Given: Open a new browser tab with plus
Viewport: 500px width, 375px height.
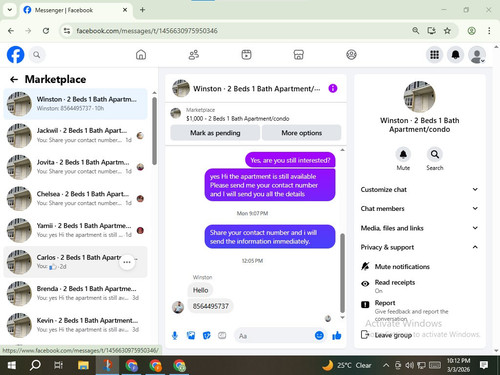Looking at the screenshot, I should tap(142, 10).
